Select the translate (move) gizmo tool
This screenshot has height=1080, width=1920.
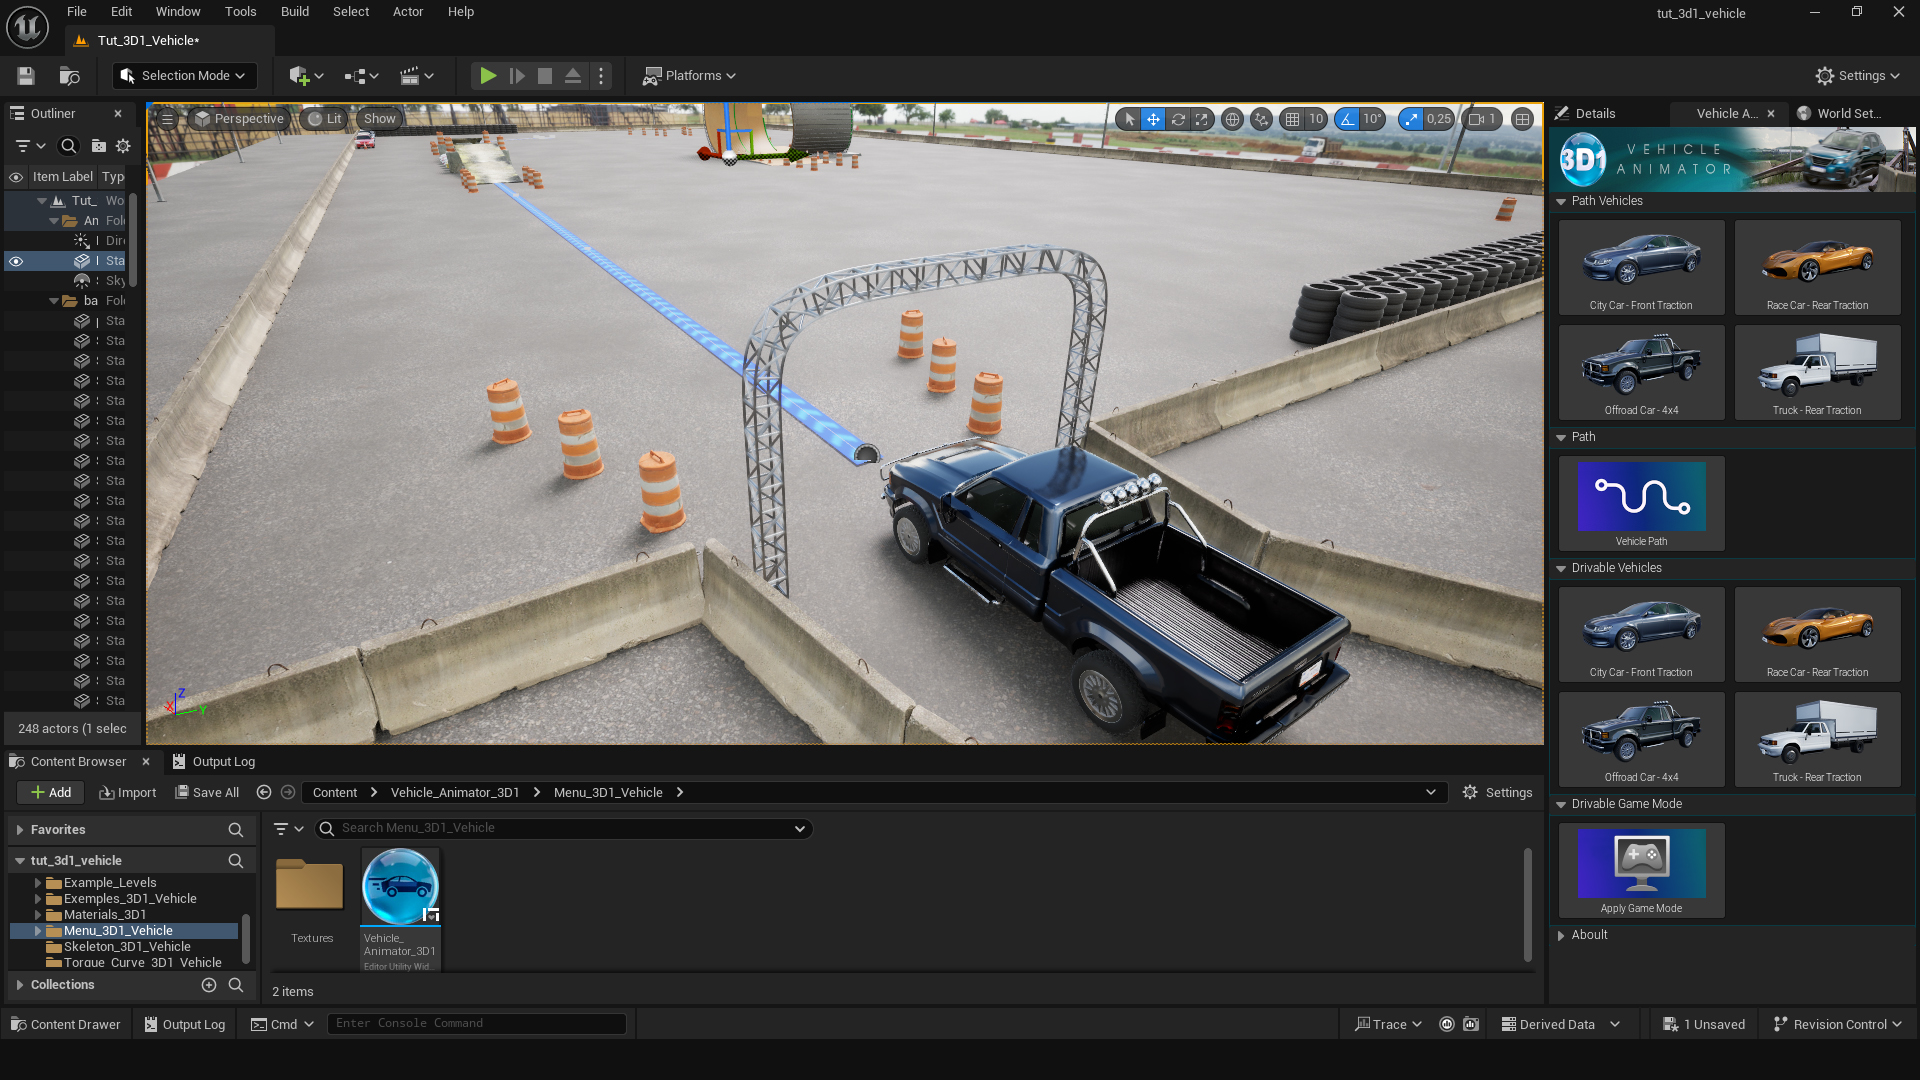(x=1153, y=119)
